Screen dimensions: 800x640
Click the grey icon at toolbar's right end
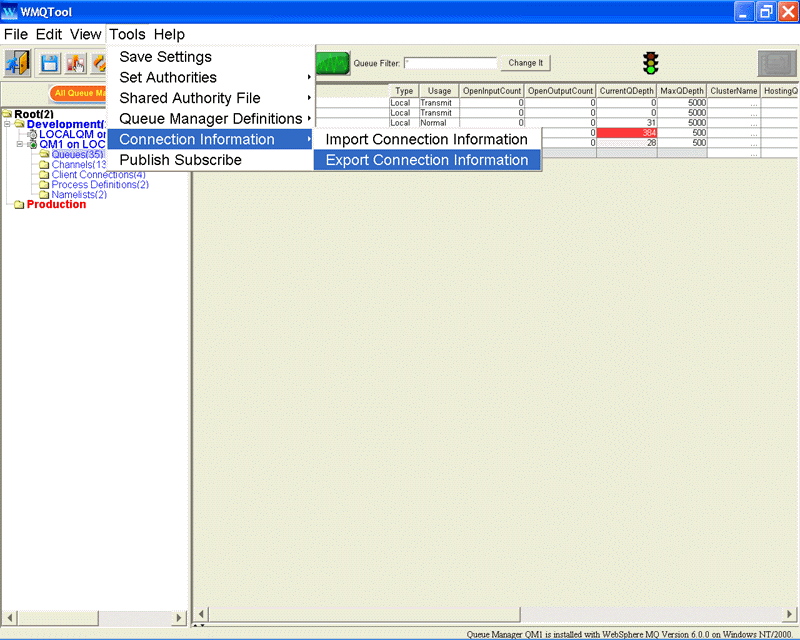777,63
